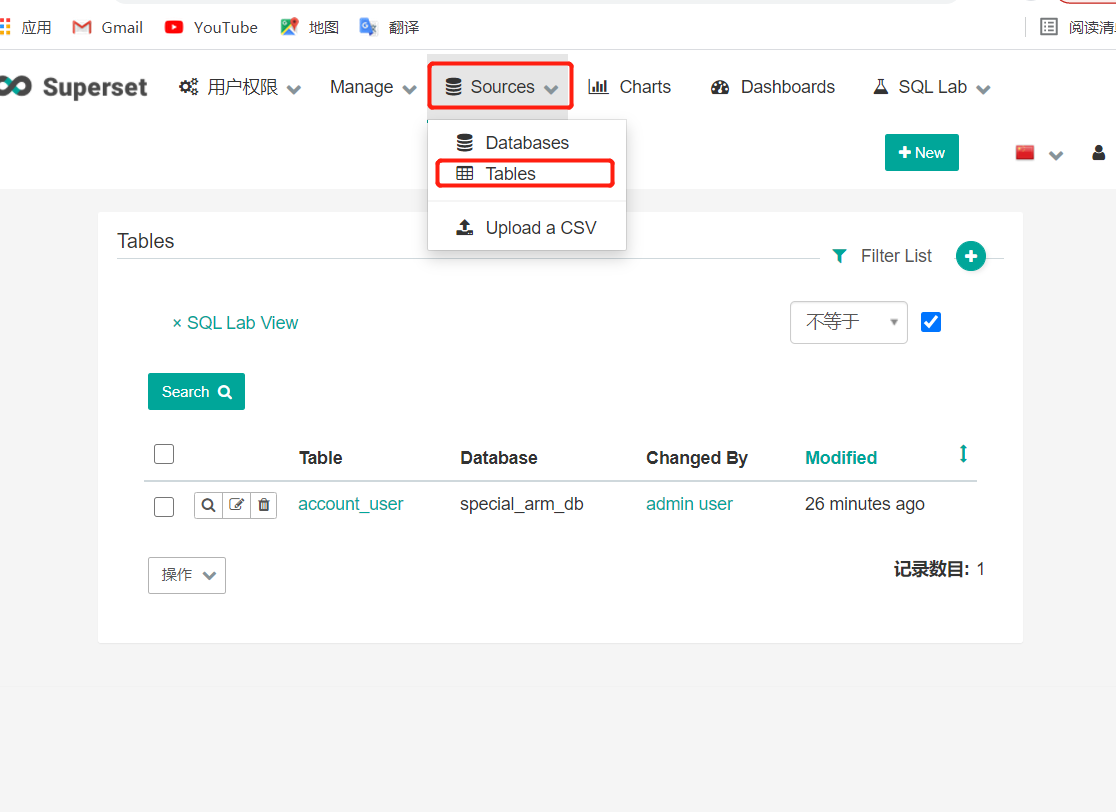
Task: Tick the checkbox for account_user row
Action: point(164,507)
